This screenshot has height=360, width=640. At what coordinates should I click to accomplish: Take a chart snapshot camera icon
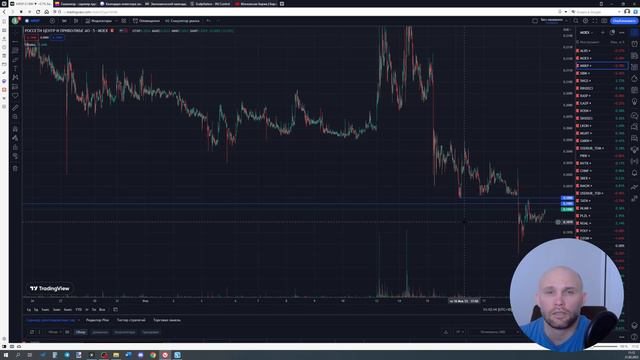604,21
